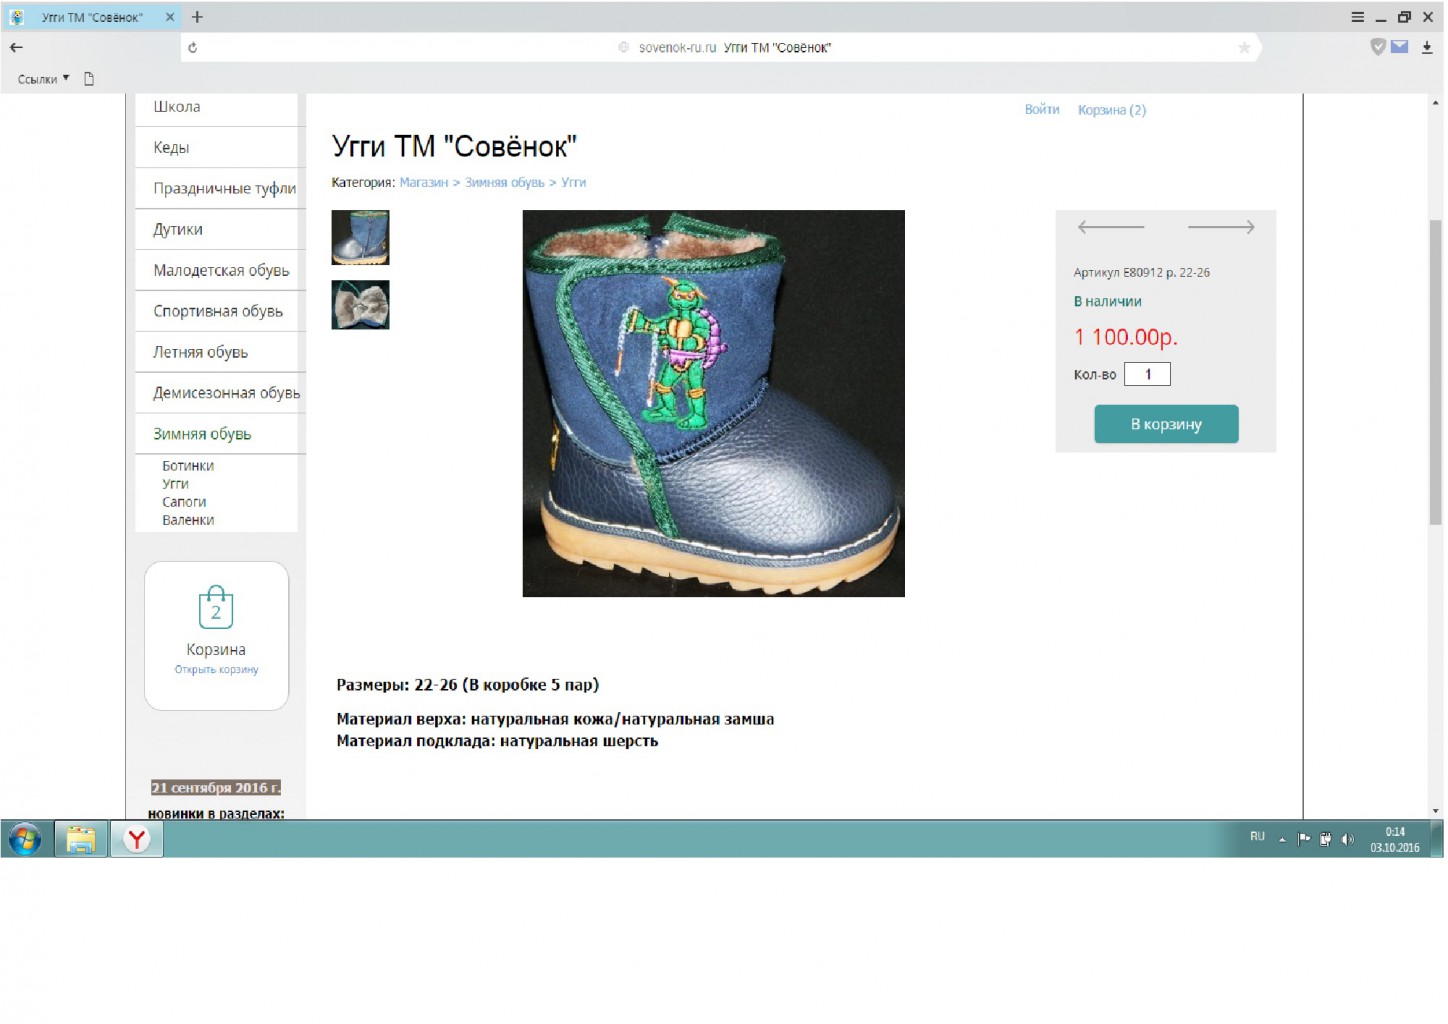Open the Корзина (2) link at top
Viewport: 1448px width, 1024px height.
[x=1112, y=110]
